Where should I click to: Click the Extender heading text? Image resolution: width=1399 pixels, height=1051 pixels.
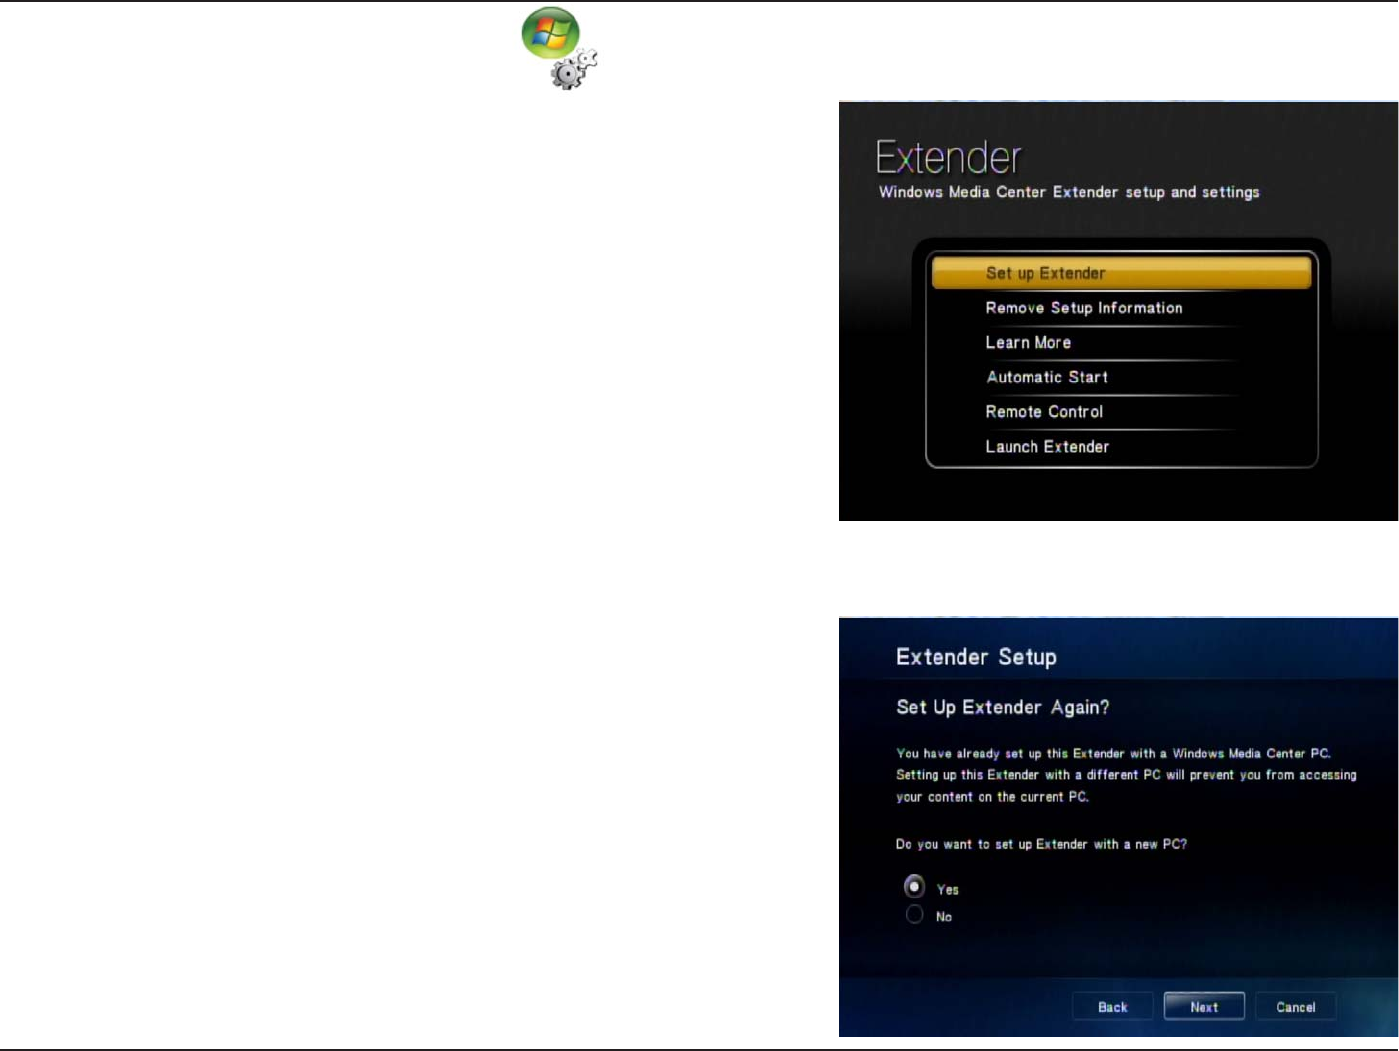coord(948,158)
